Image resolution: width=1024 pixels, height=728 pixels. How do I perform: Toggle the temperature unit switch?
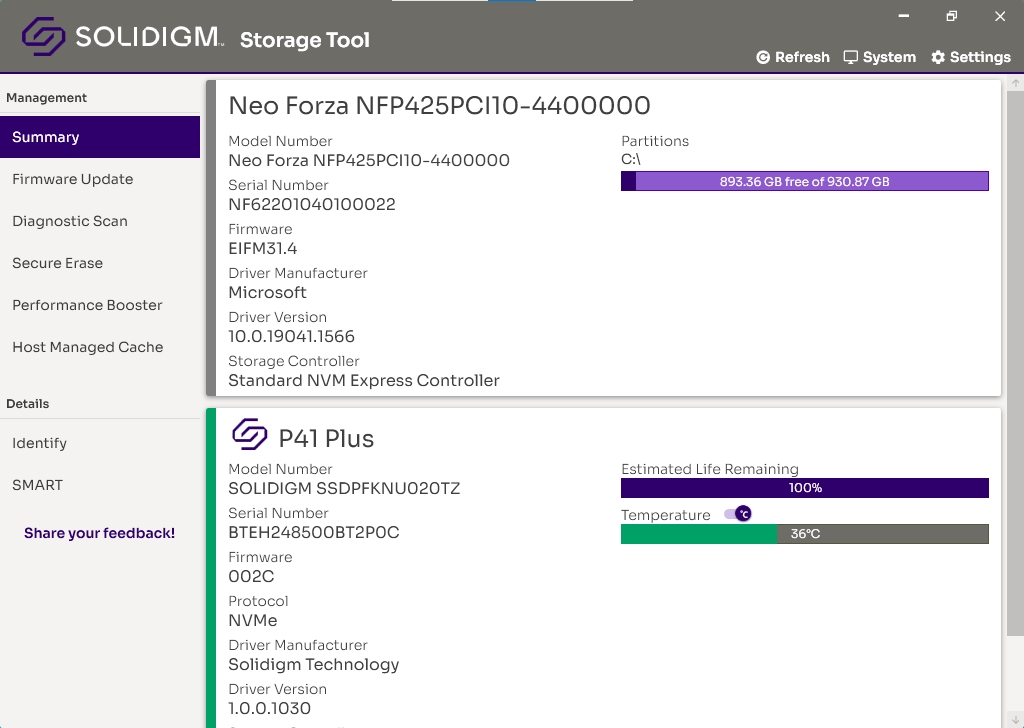(x=738, y=514)
